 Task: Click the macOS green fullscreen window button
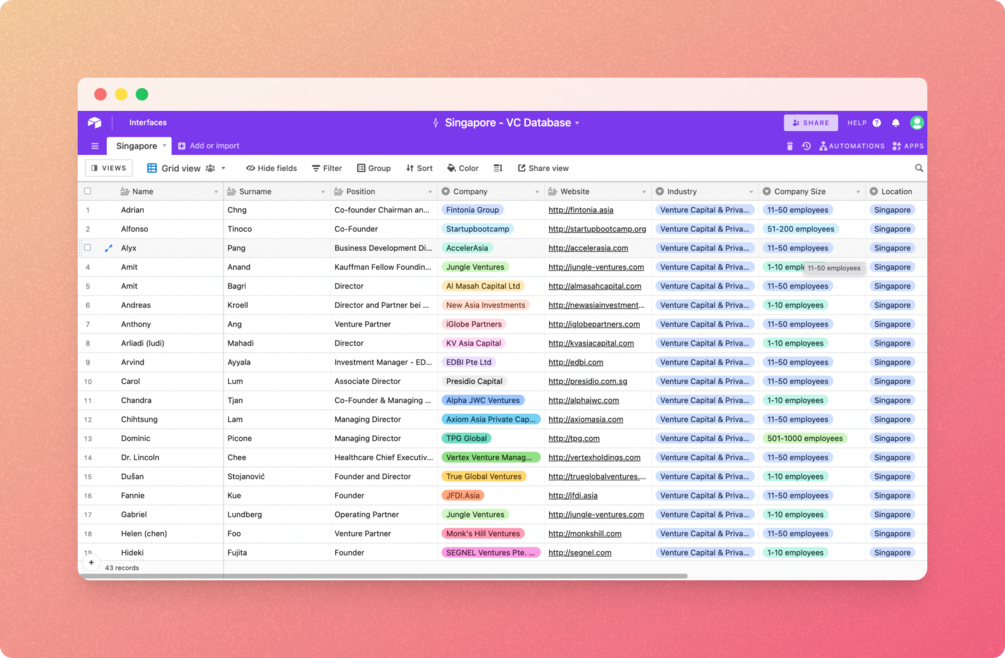(142, 94)
